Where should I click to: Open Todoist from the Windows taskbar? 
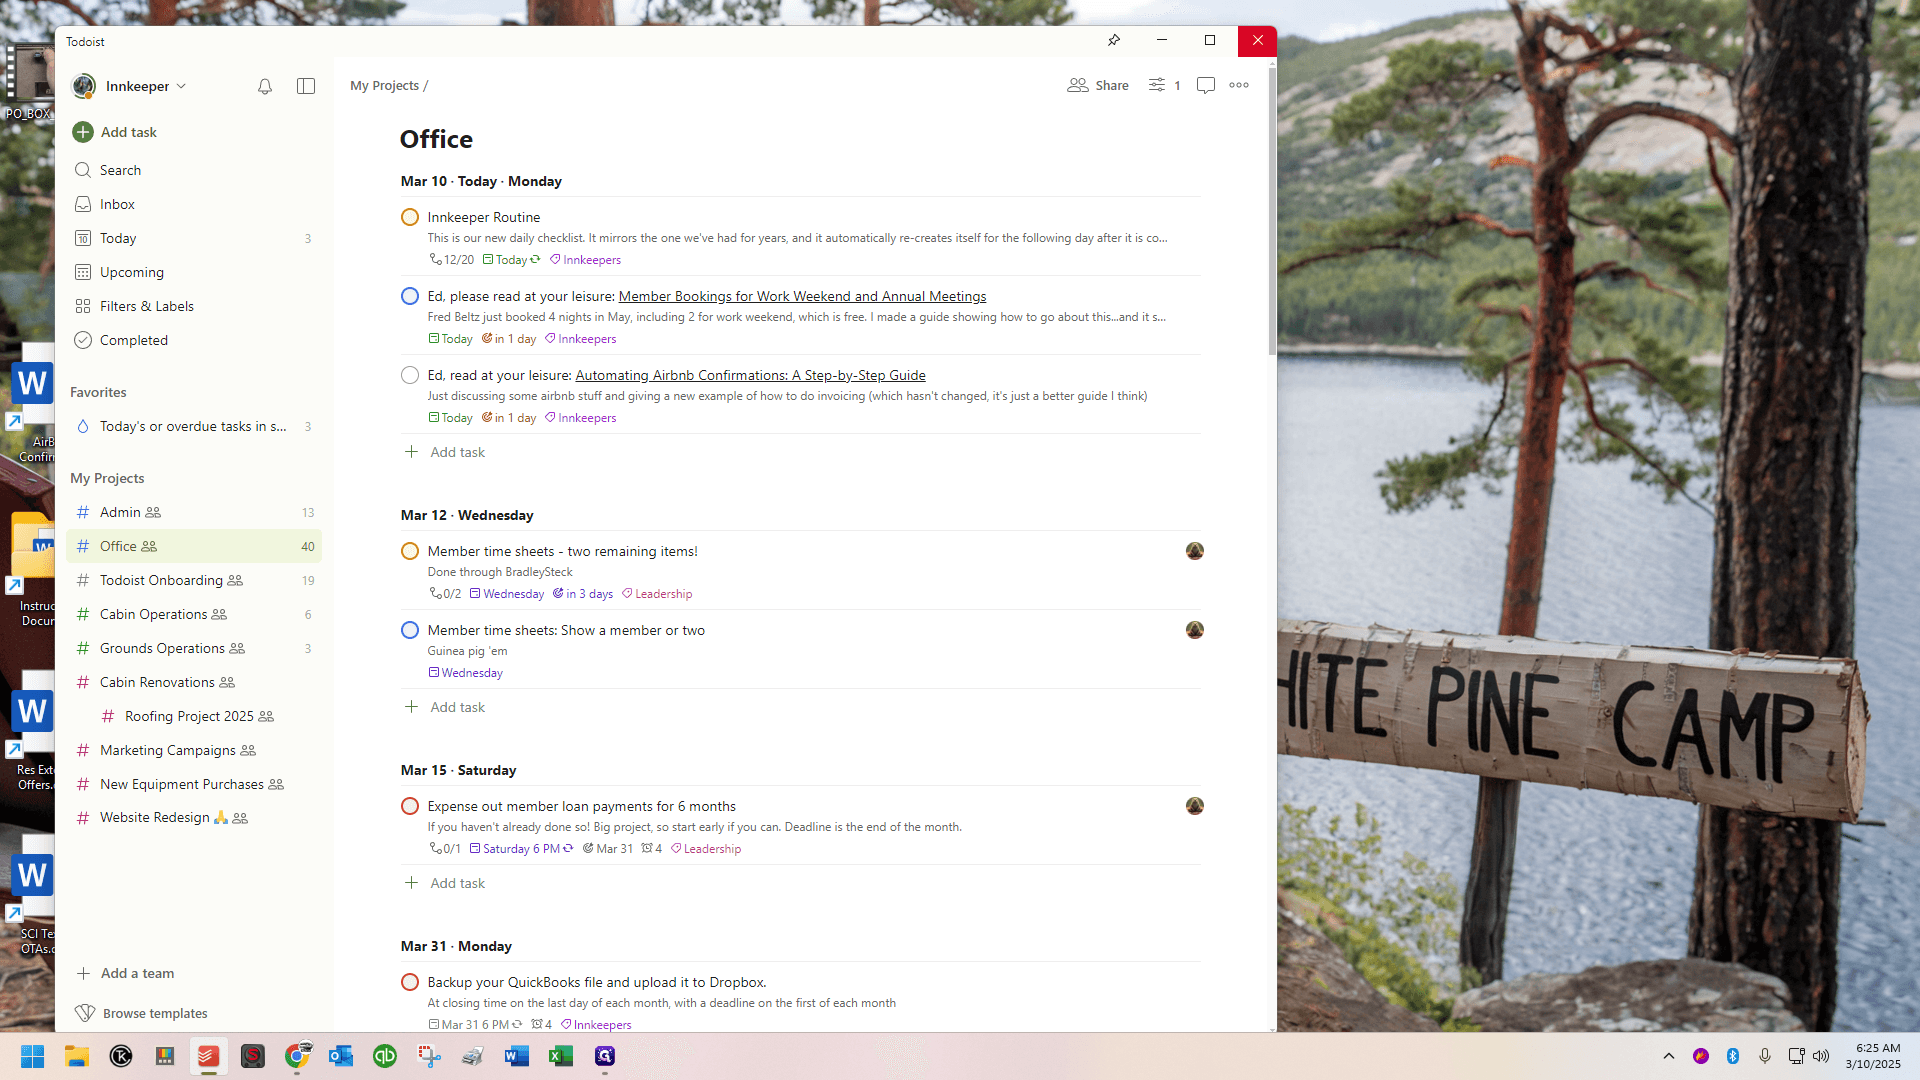point(208,1056)
